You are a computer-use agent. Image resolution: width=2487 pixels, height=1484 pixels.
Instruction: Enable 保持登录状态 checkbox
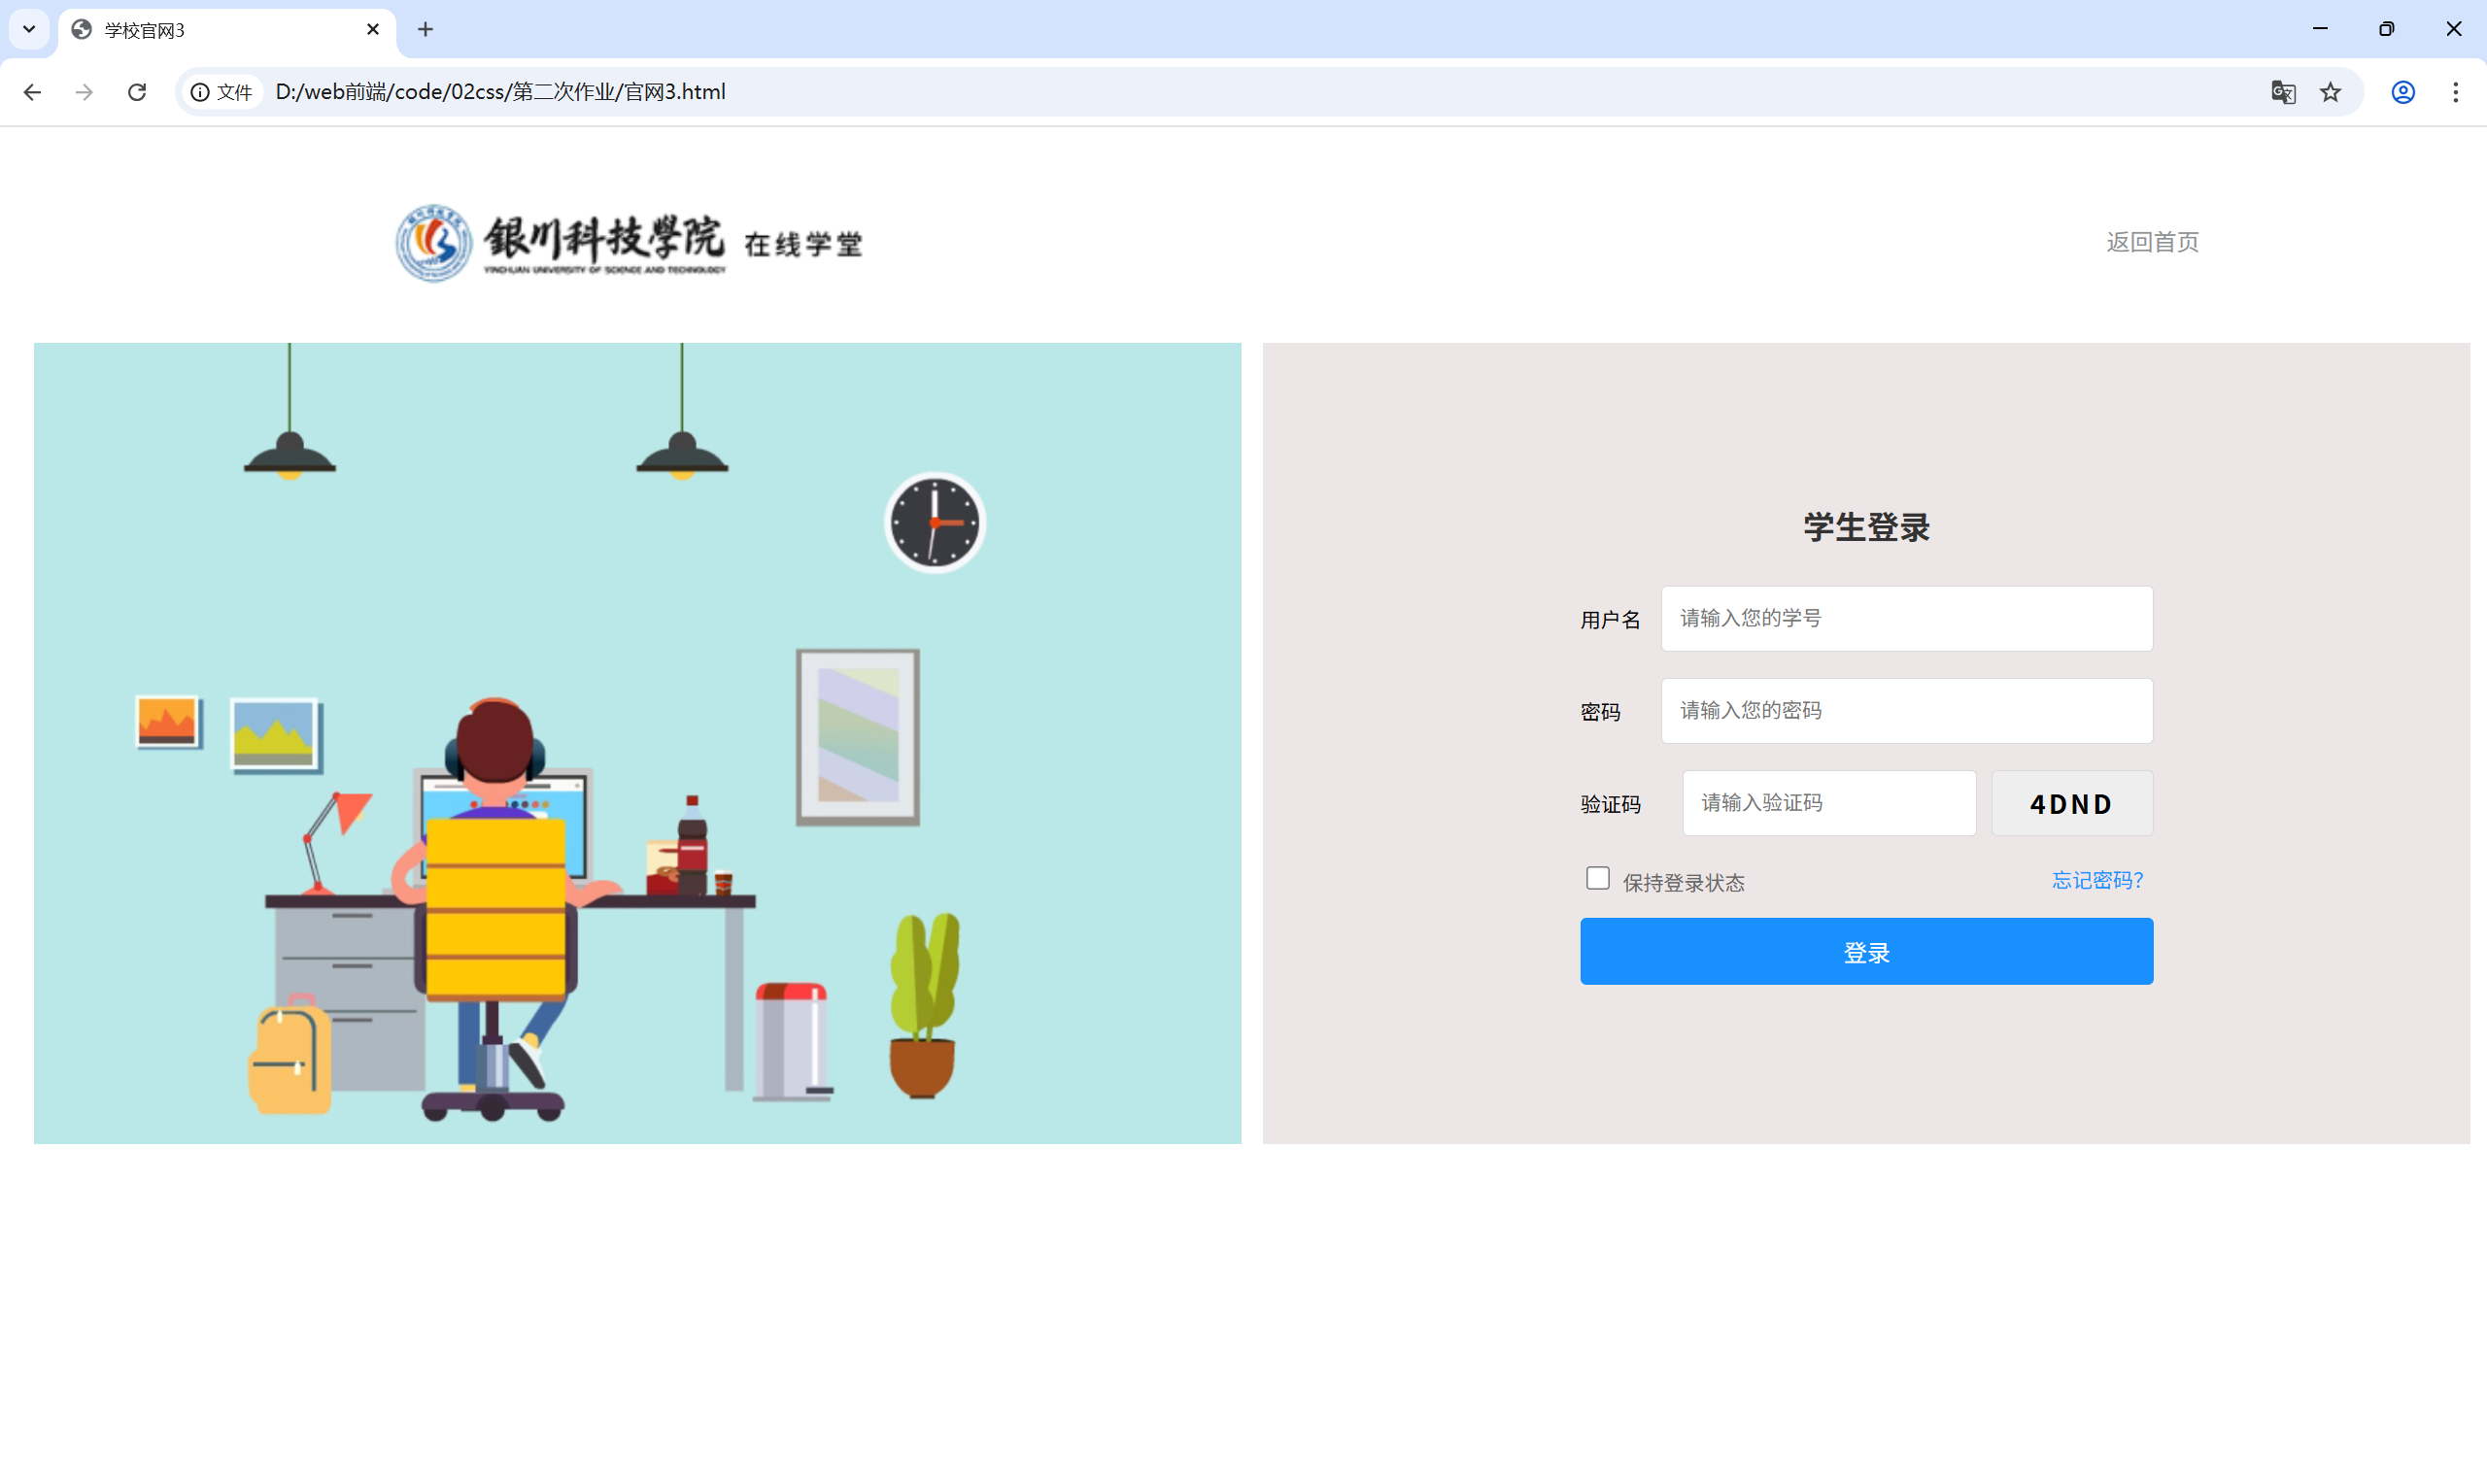[x=1597, y=878]
